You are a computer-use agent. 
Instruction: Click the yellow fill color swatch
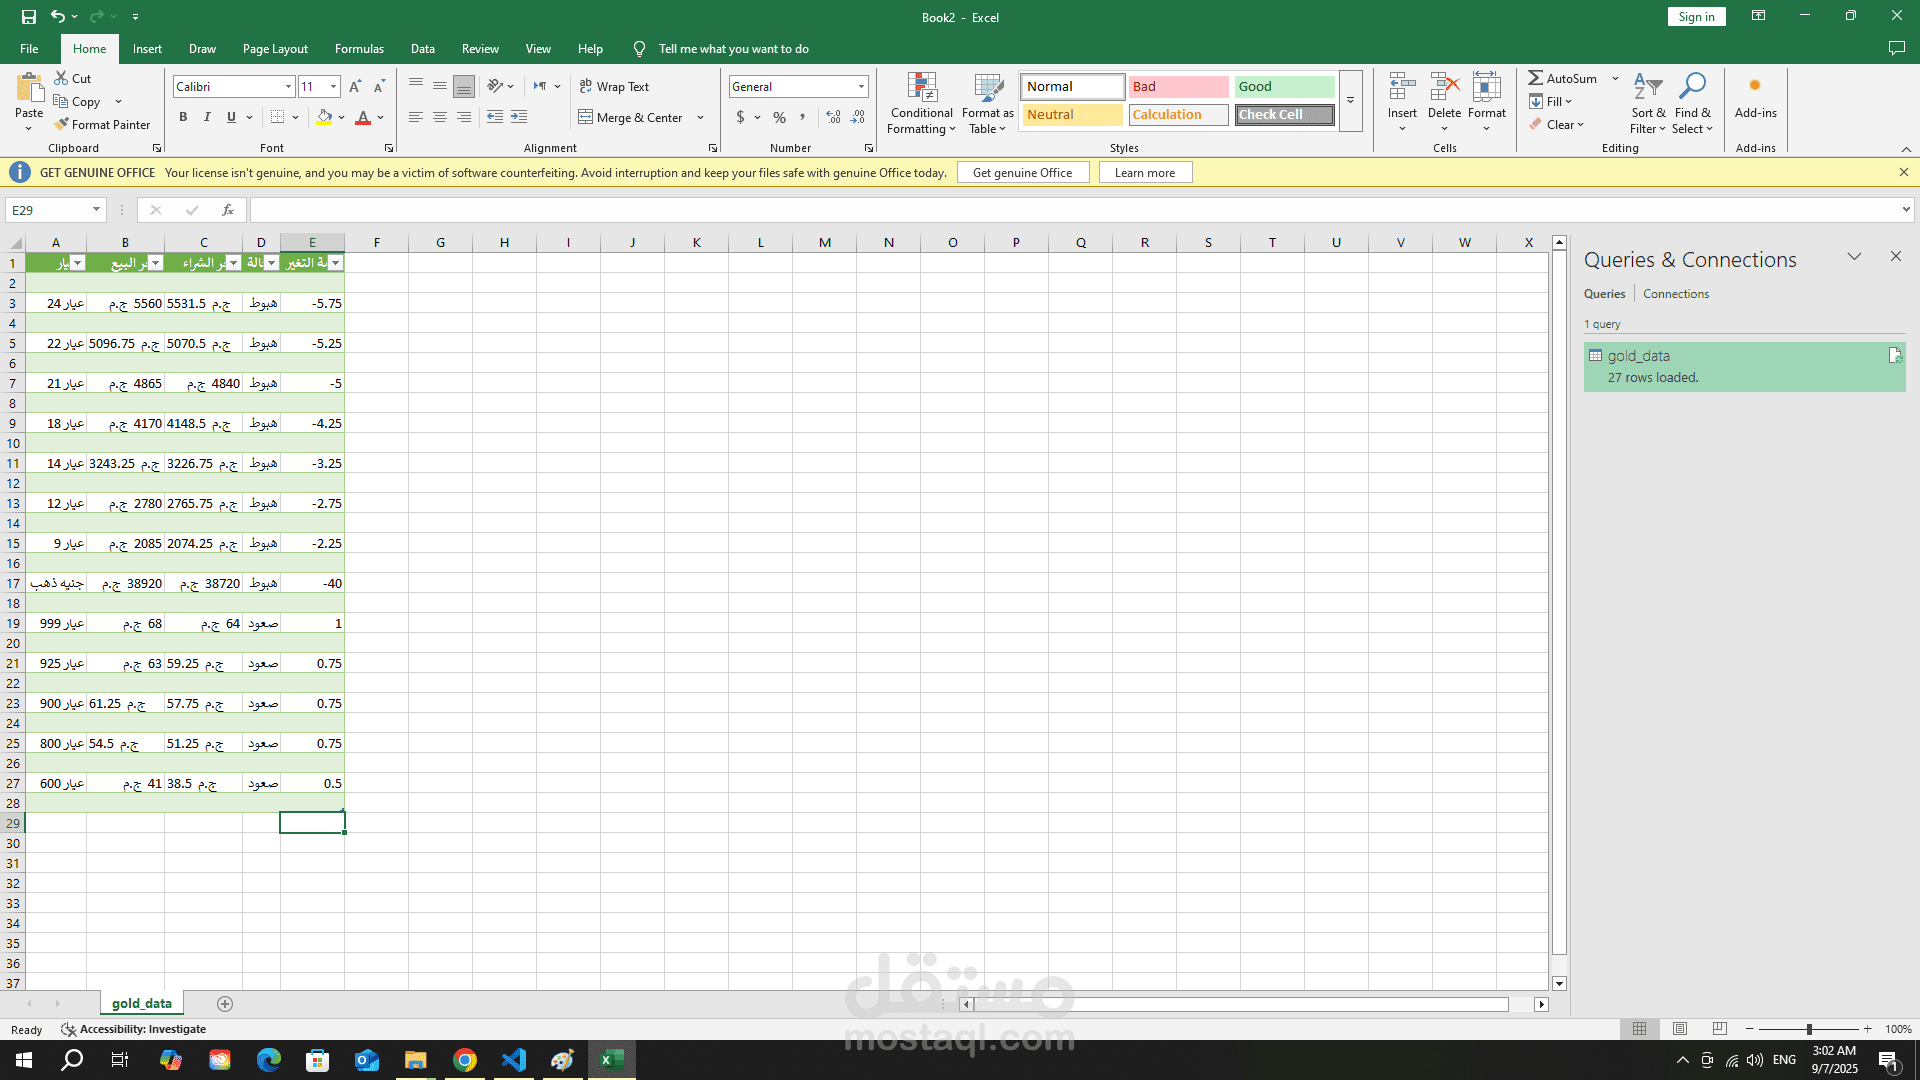(x=324, y=117)
